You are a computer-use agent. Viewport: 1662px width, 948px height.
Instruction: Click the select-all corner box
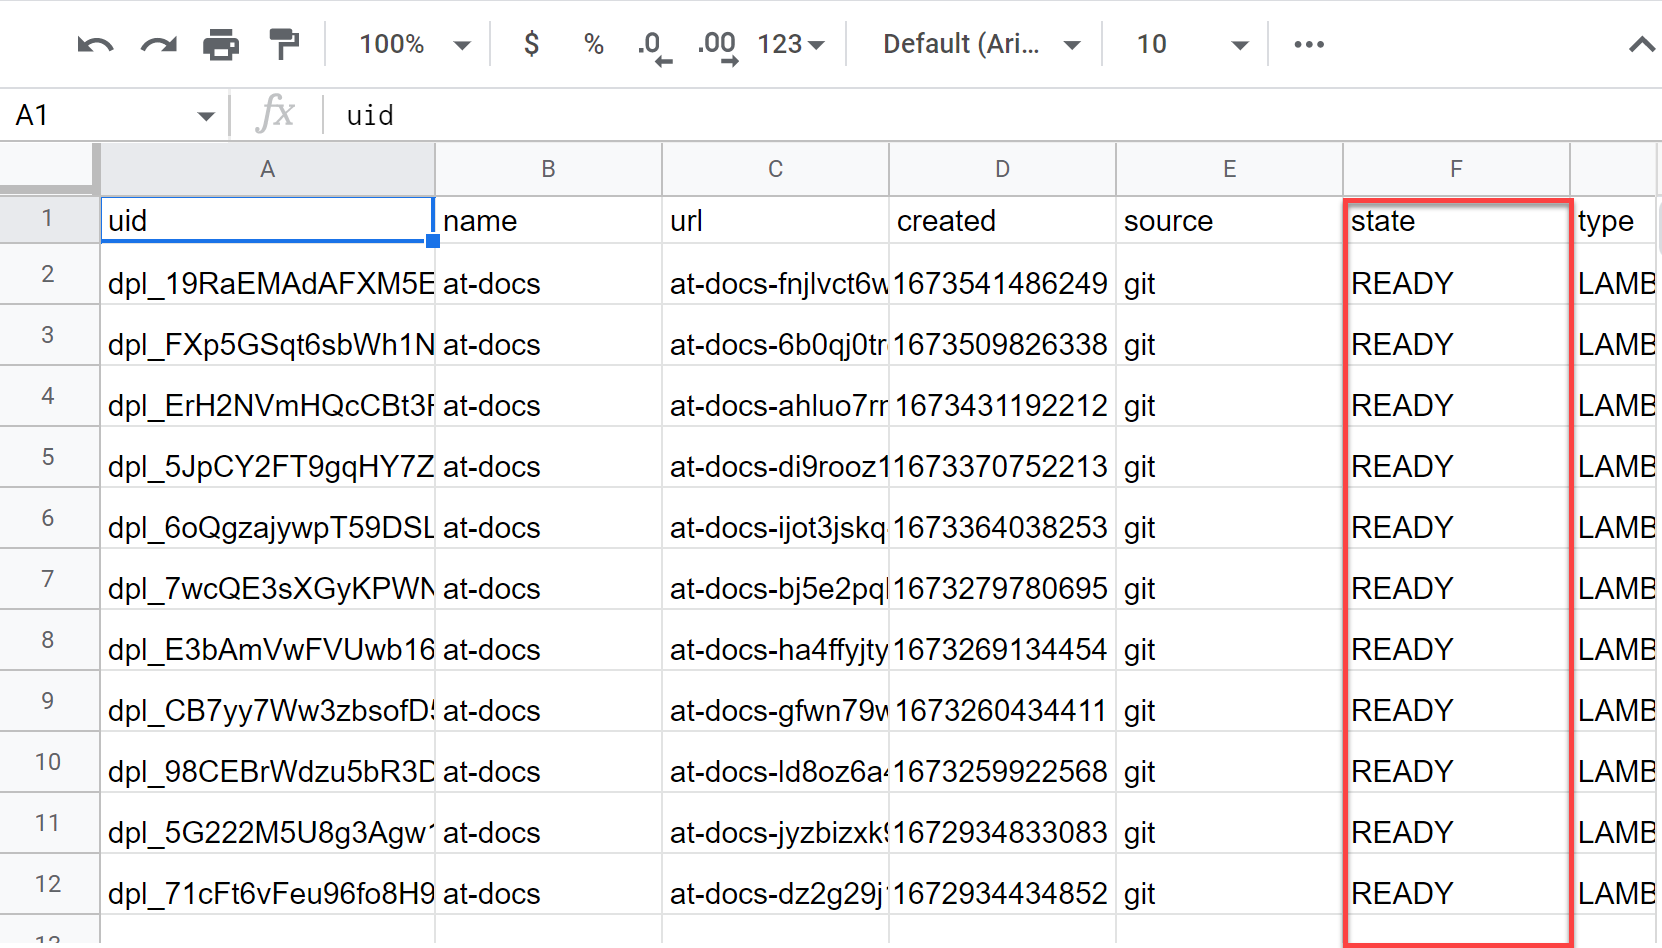tap(48, 168)
